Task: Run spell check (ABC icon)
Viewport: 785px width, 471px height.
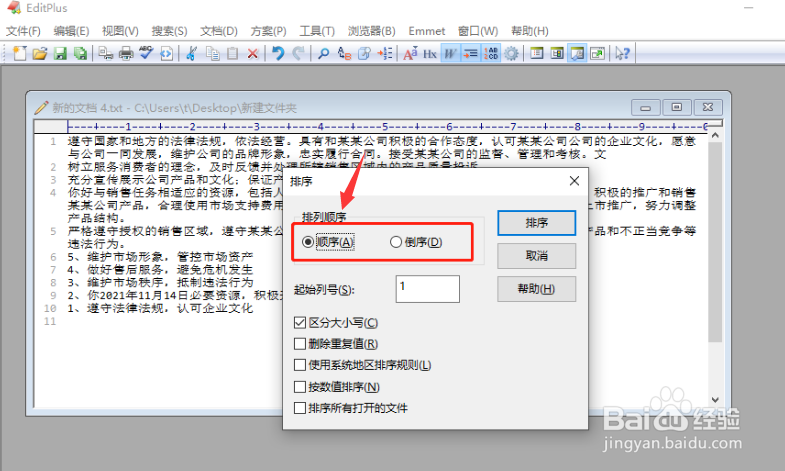Action: [146, 53]
